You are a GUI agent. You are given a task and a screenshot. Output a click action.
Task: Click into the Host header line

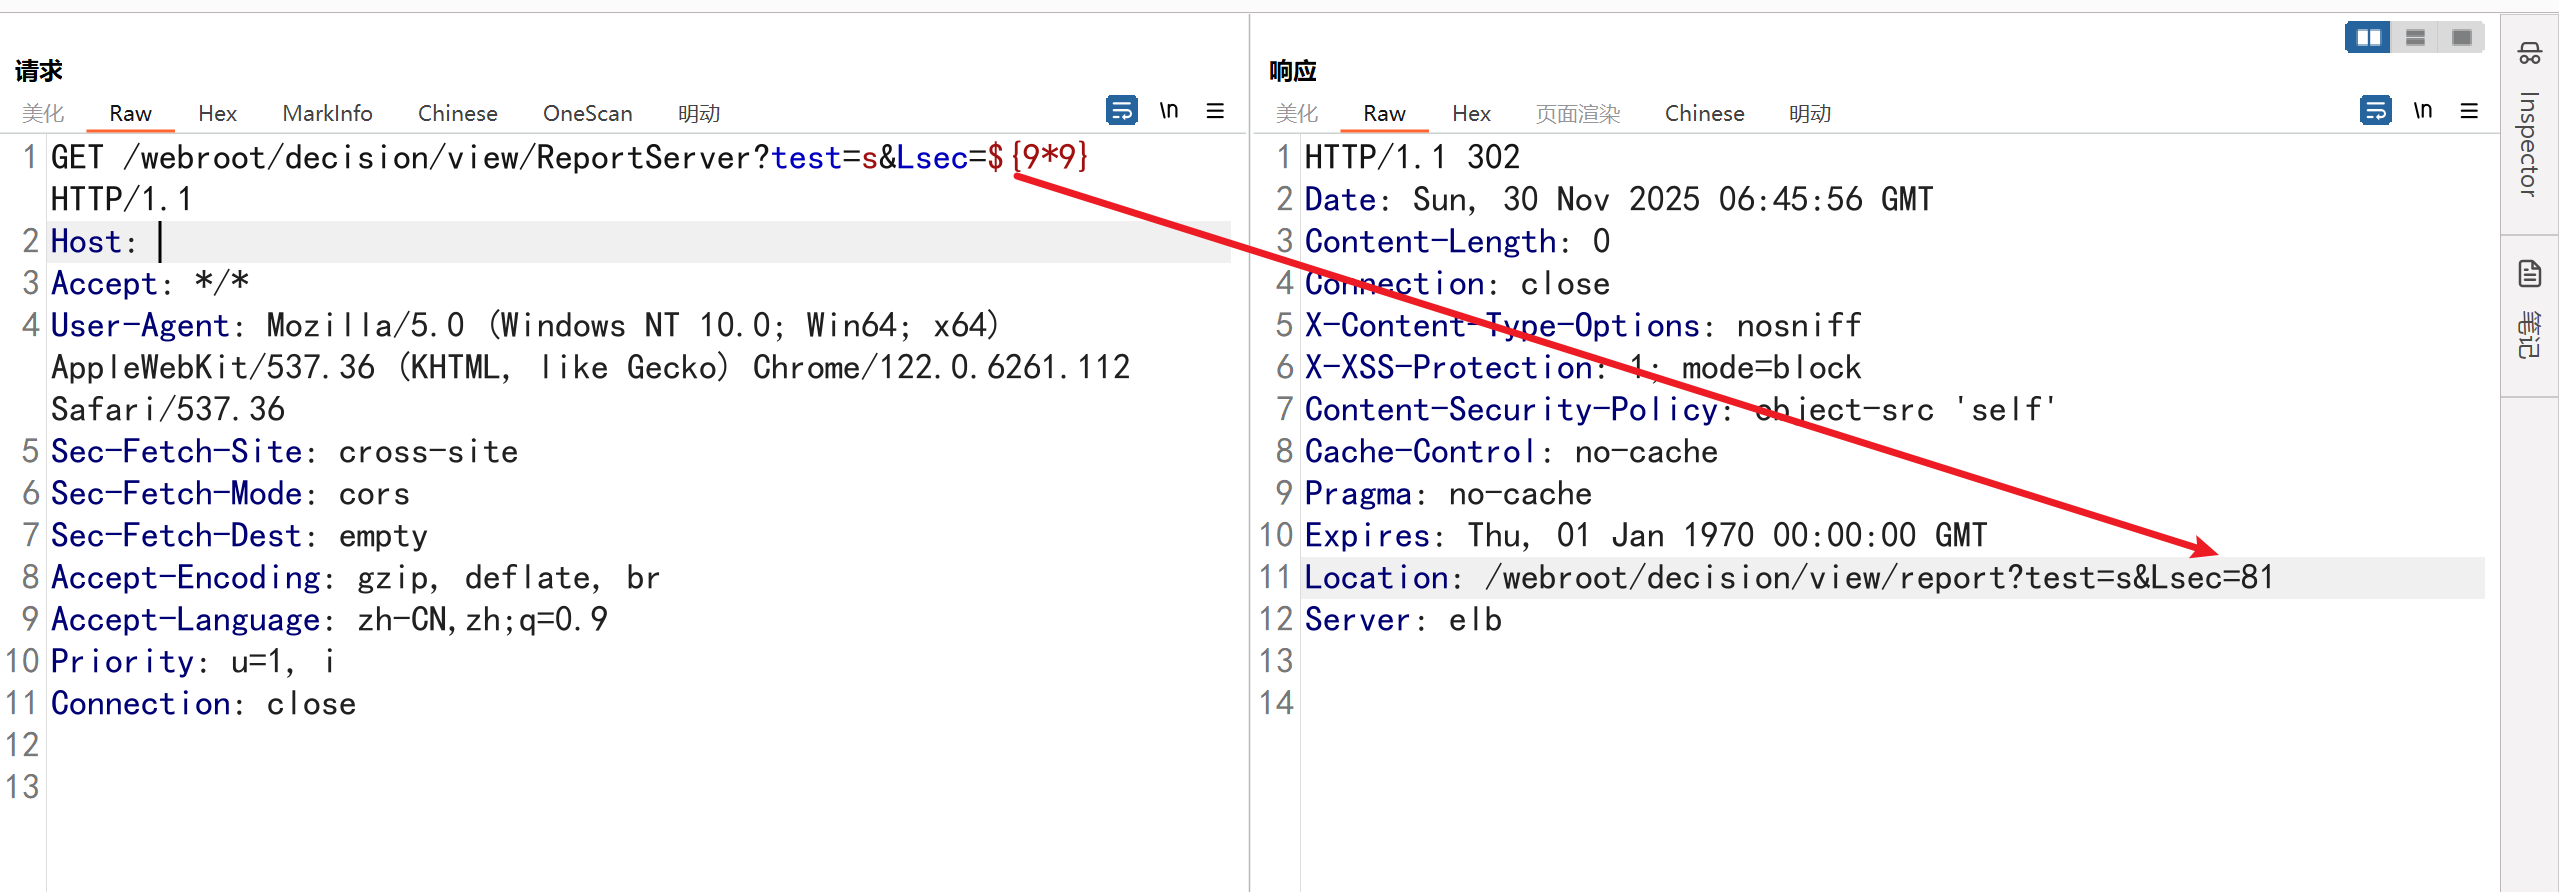[400, 242]
